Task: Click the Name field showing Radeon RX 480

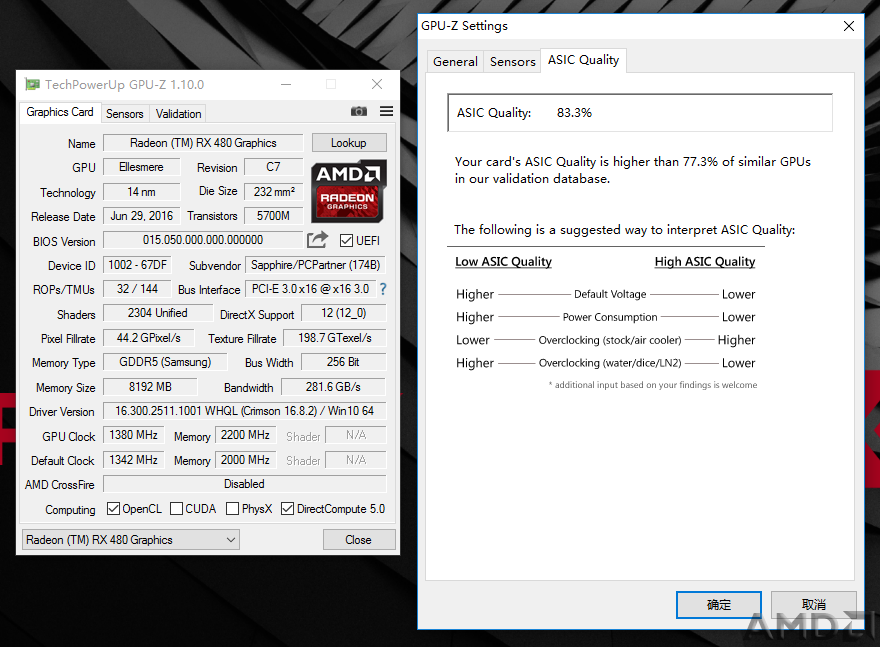Action: point(203,143)
